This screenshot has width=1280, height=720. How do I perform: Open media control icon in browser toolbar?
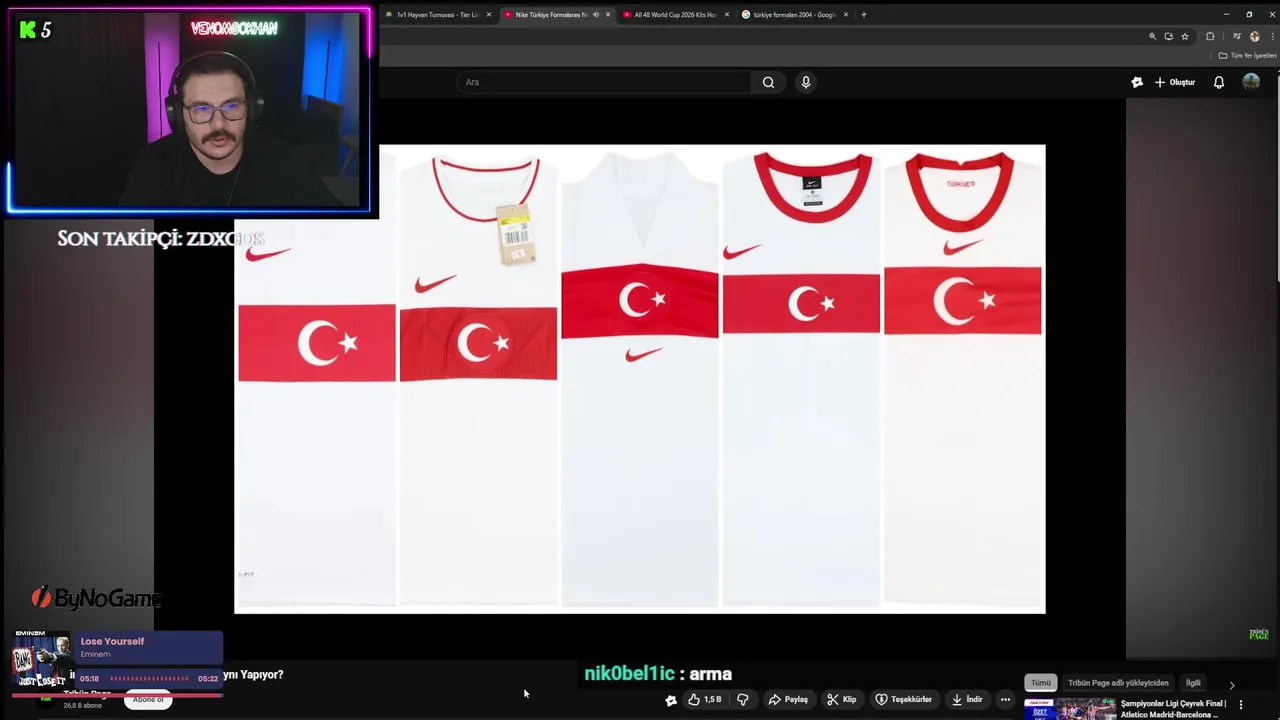1237,36
